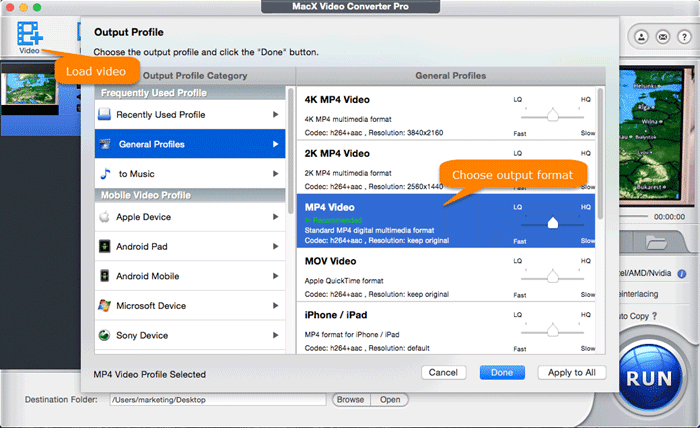
Task: Click the Apple Device logo icon
Action: click(104, 216)
